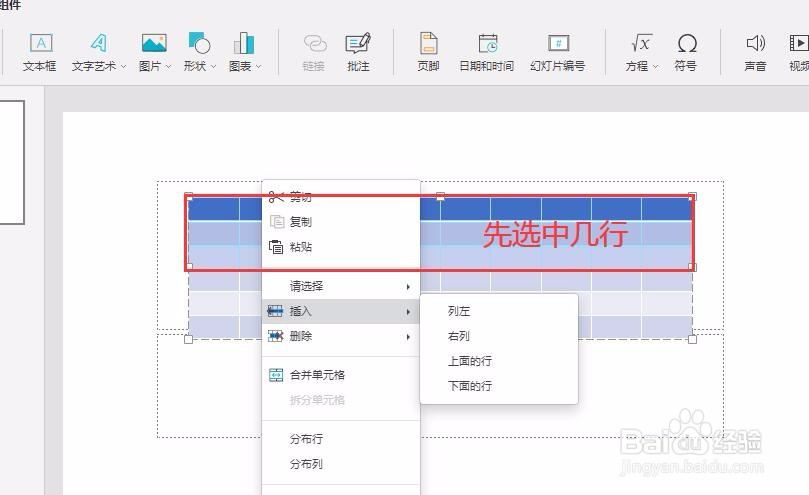Click the copy icon beside 复制
This screenshot has height=495, width=809.
[277, 222]
